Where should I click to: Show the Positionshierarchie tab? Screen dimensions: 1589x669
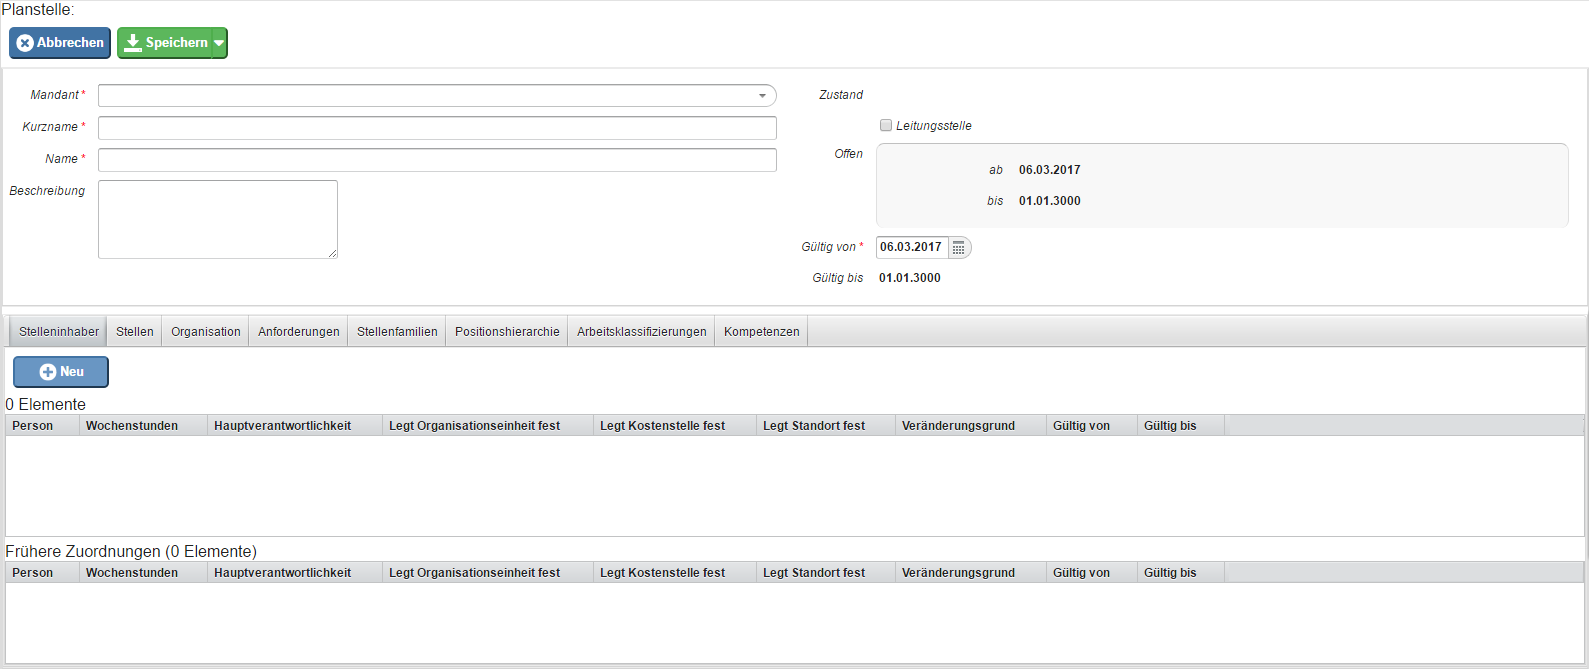(507, 332)
